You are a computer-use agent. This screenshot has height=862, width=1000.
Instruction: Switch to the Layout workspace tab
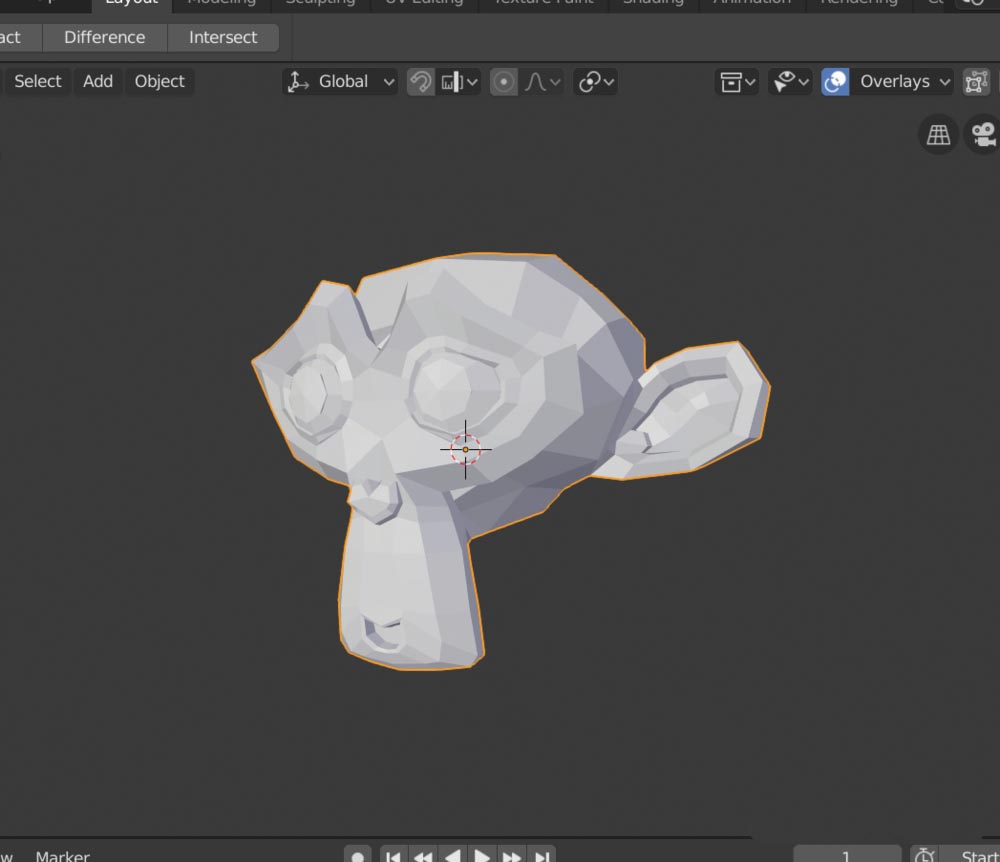pos(129,4)
